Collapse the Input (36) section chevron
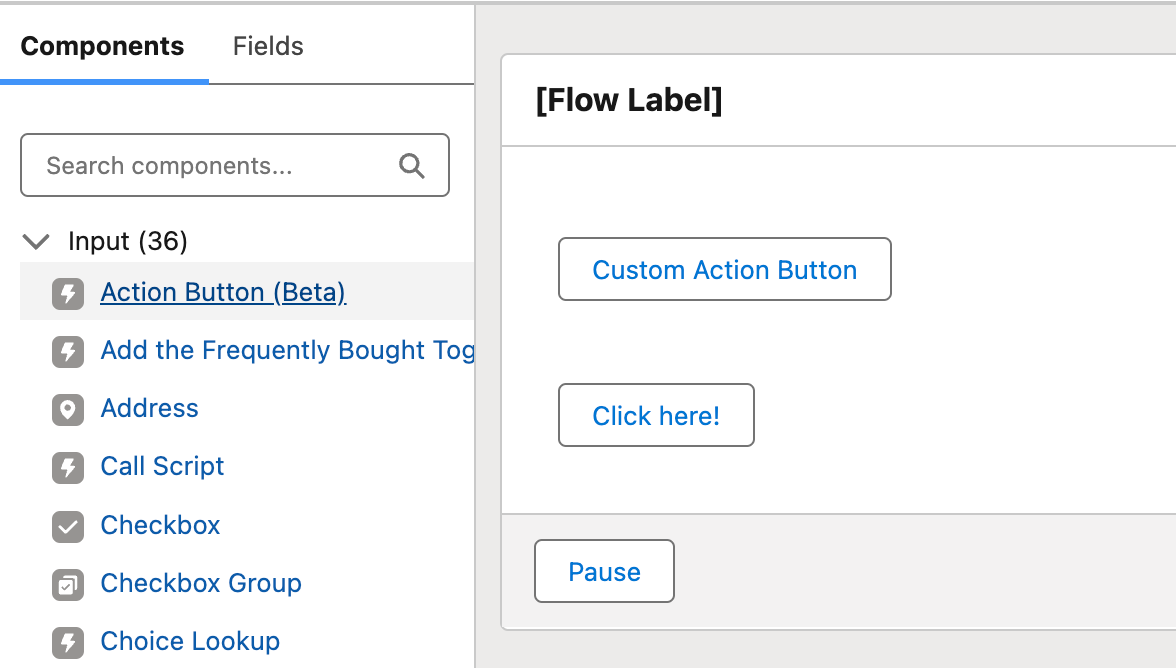Screen dimensions: 1176x668 click(37, 241)
